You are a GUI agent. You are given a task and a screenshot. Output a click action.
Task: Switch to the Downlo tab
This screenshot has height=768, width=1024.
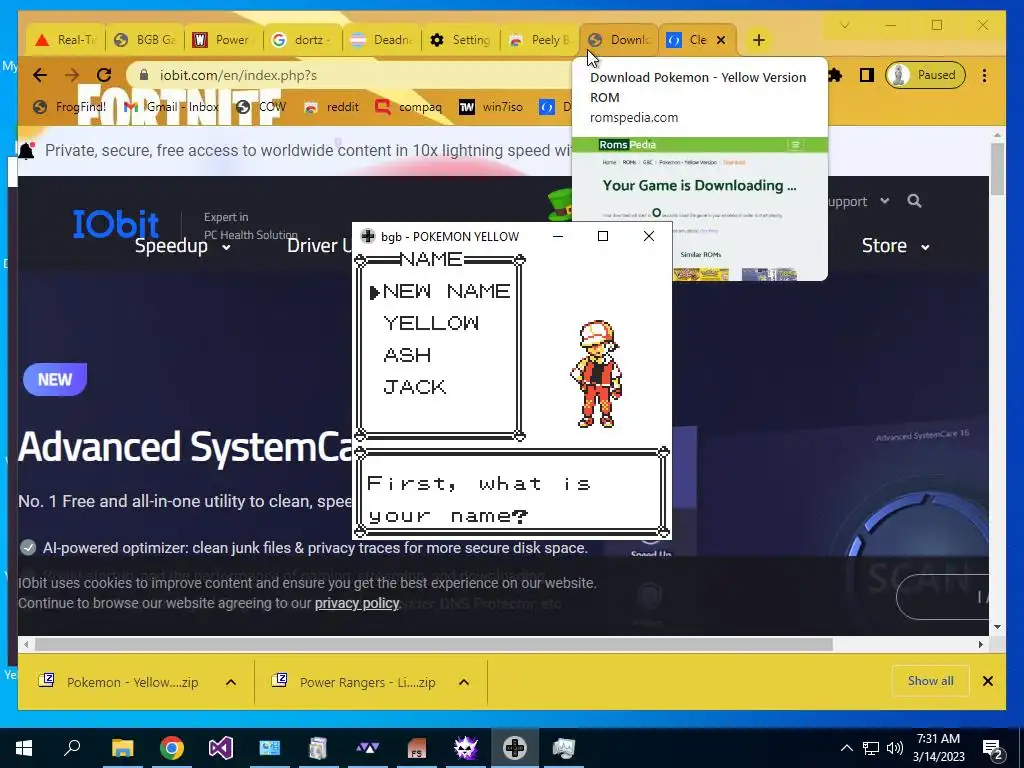click(619, 40)
